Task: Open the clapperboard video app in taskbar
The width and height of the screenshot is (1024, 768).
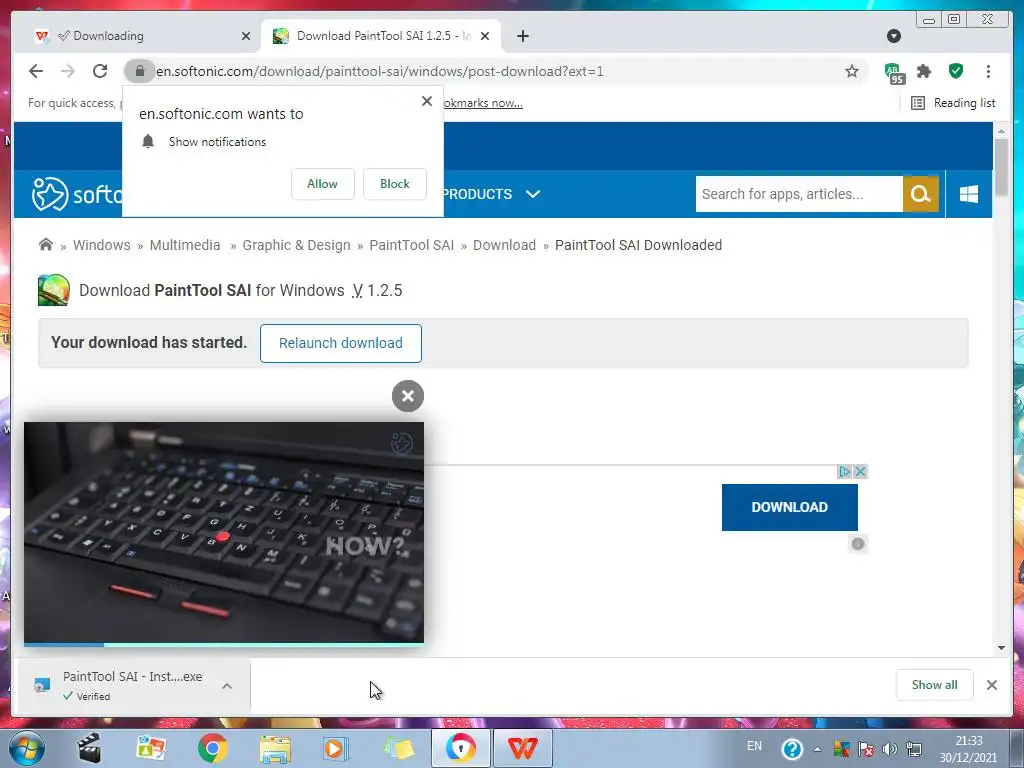Action: (x=89, y=748)
